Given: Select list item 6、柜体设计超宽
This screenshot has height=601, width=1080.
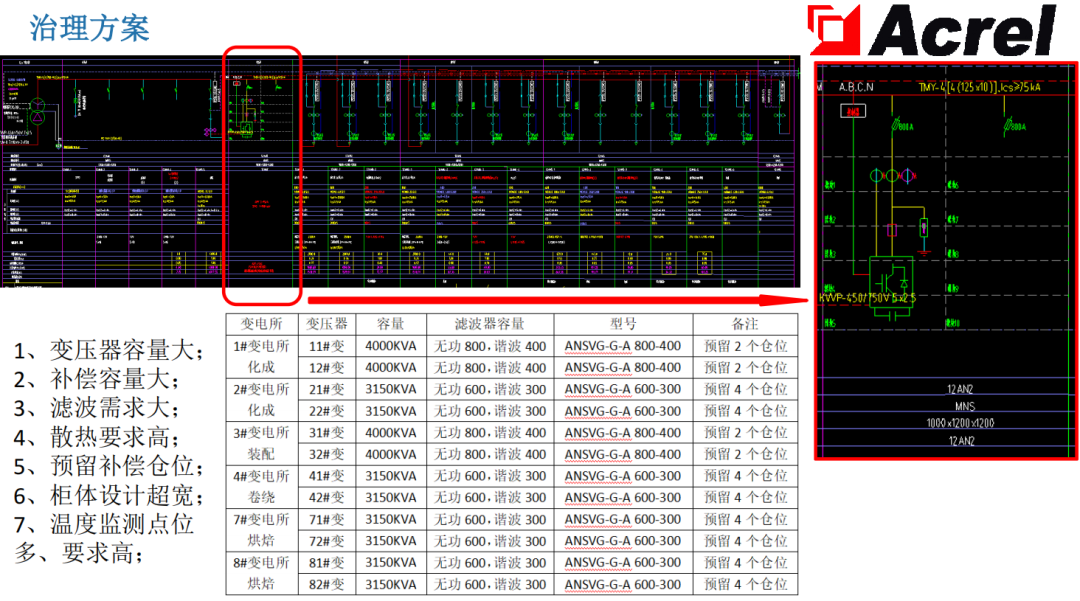Looking at the screenshot, I should [x=109, y=495].
